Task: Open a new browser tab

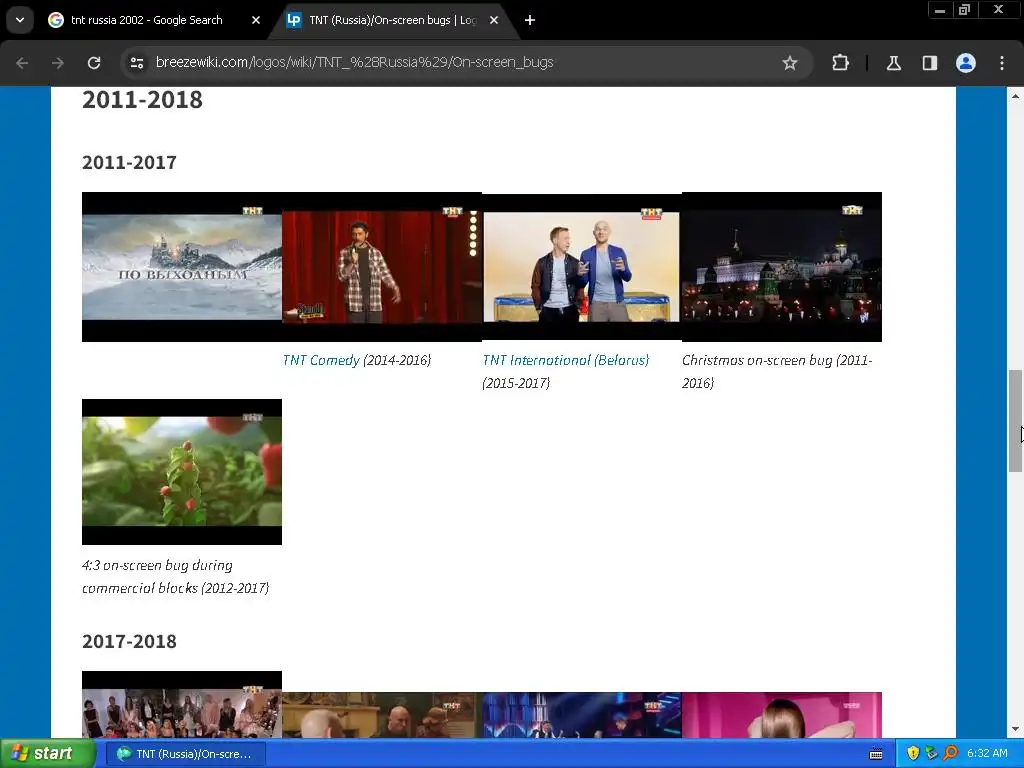Action: (530, 20)
